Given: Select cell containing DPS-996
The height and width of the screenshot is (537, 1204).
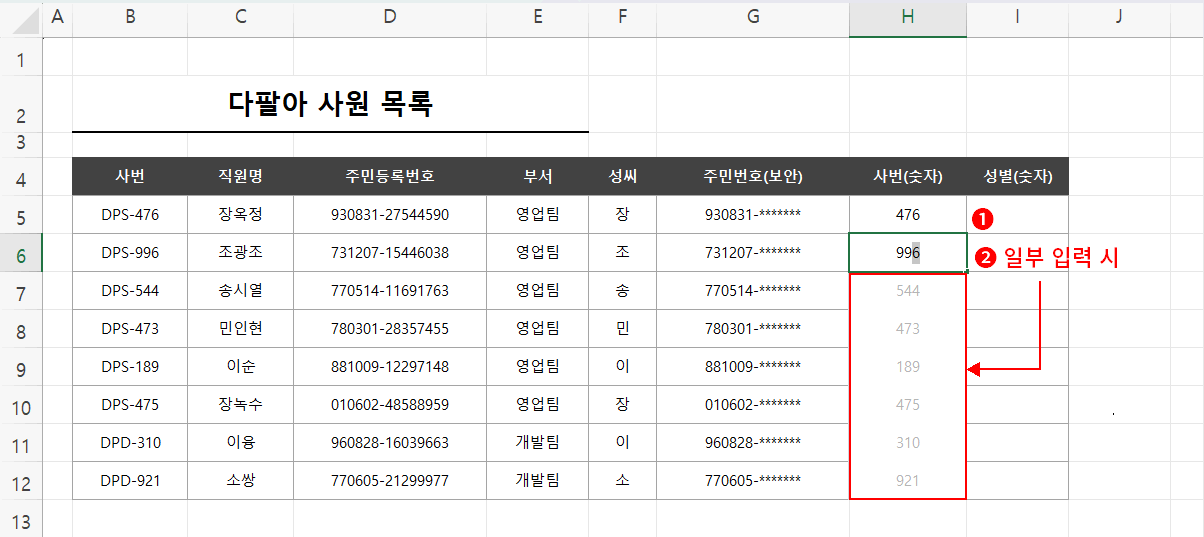Looking at the screenshot, I should click(x=130, y=253).
